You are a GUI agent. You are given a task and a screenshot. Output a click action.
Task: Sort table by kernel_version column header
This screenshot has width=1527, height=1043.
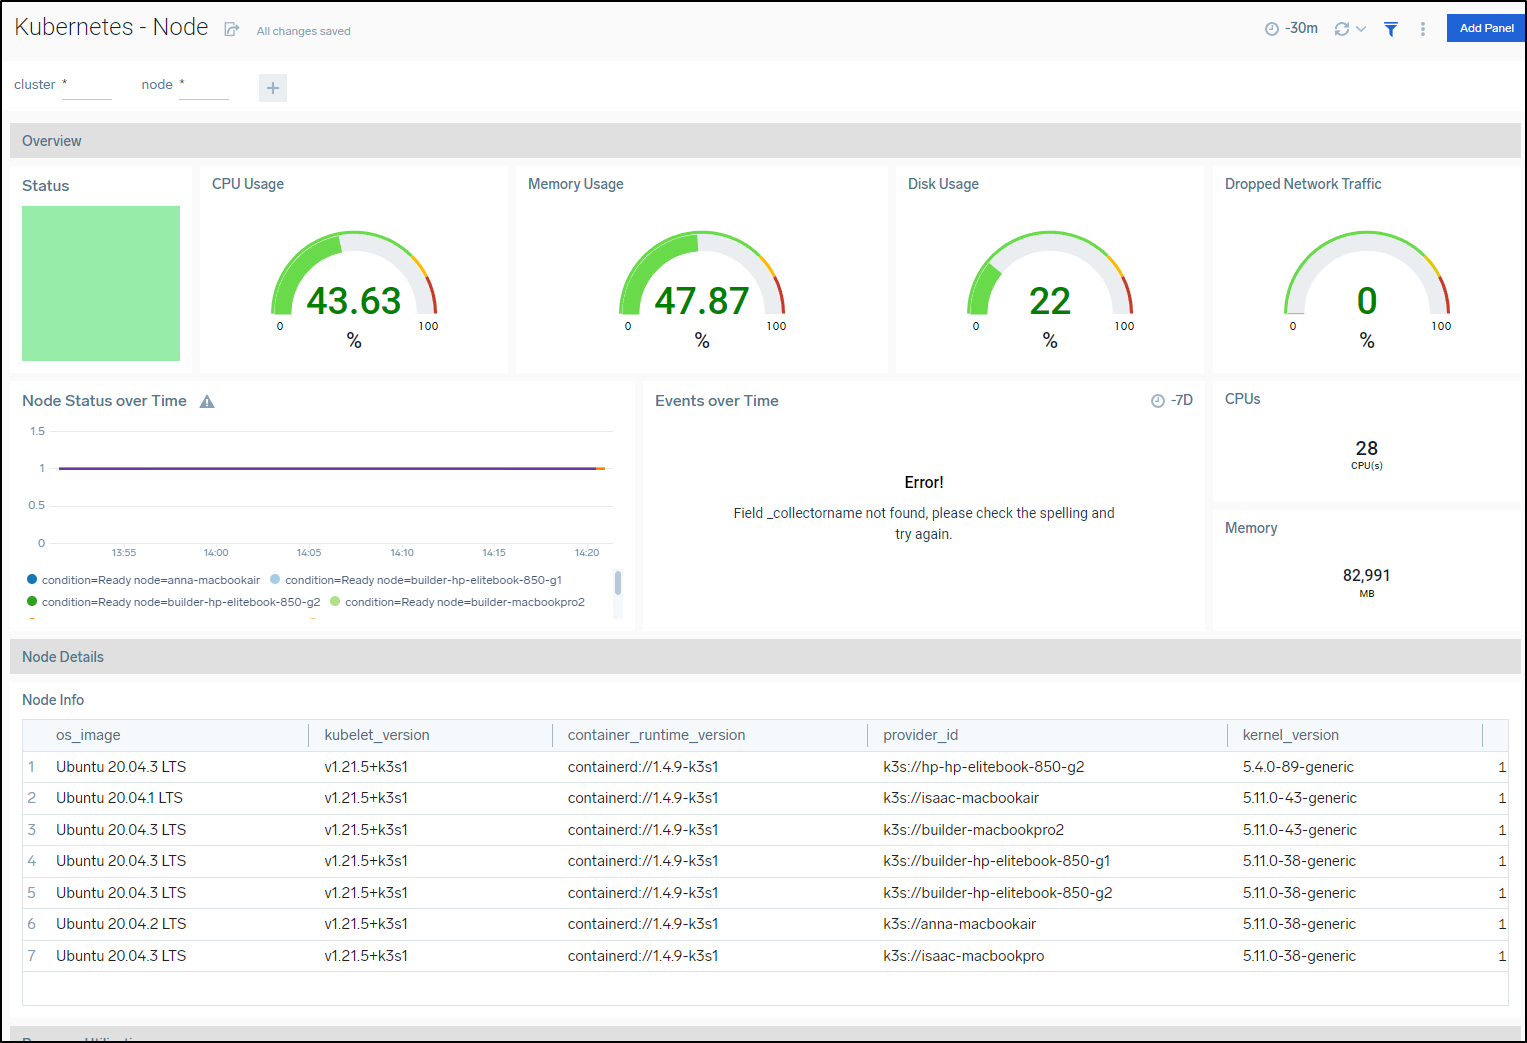pyautogui.click(x=1290, y=735)
